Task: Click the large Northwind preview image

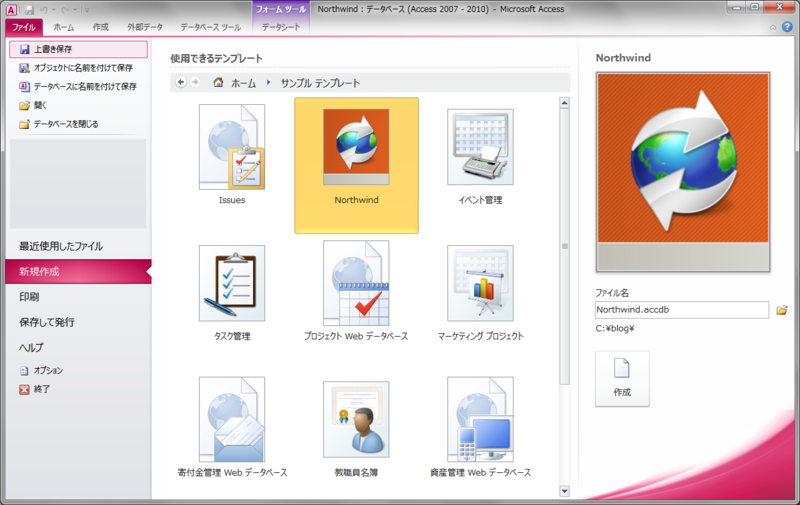Action: pyautogui.click(x=683, y=172)
